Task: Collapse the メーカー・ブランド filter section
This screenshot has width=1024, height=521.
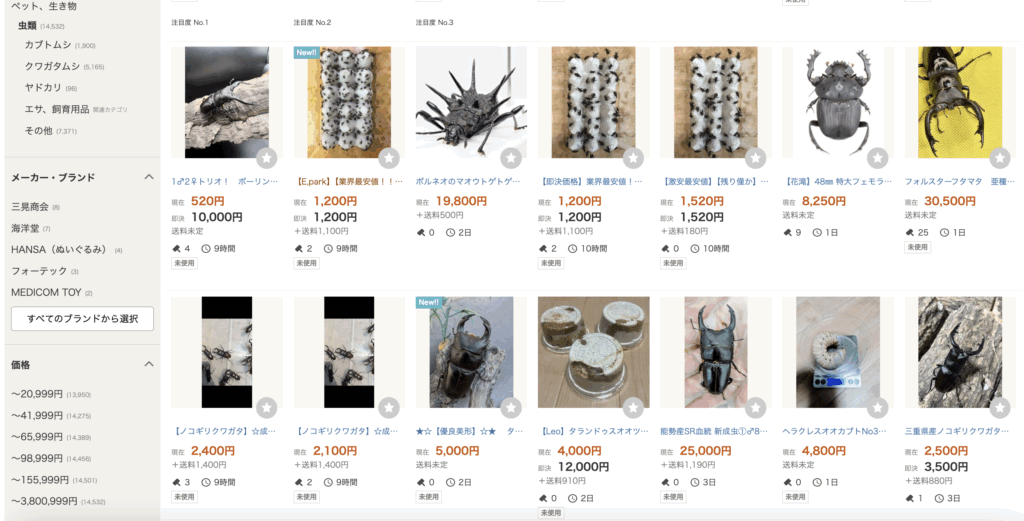Action: (149, 177)
